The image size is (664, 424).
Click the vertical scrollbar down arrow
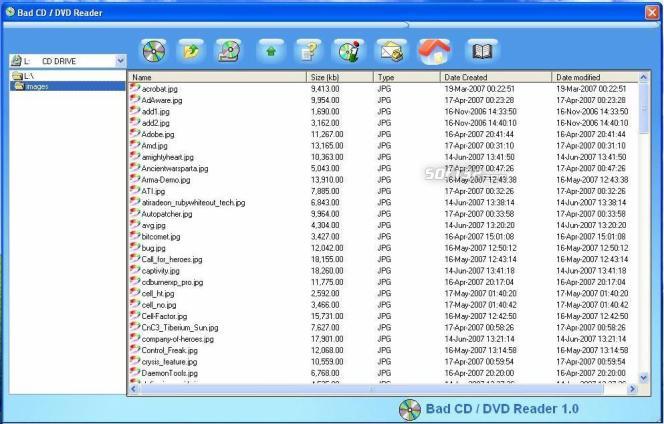click(644, 377)
